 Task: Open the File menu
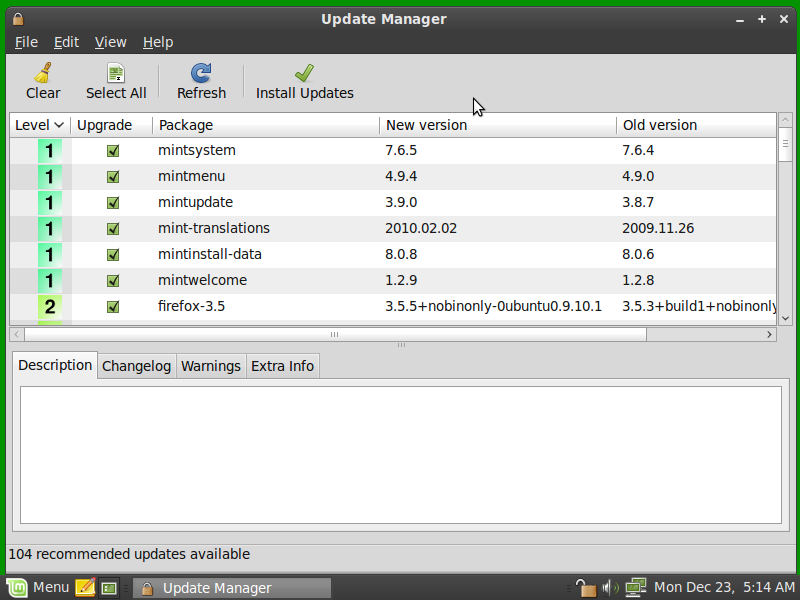pos(26,42)
